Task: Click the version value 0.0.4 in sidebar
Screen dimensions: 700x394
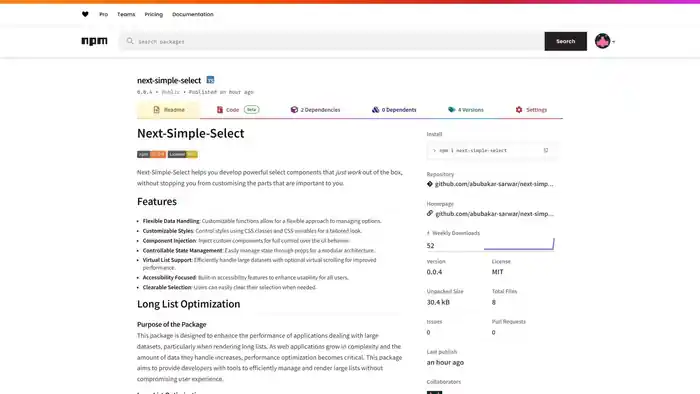Action: pos(434,272)
